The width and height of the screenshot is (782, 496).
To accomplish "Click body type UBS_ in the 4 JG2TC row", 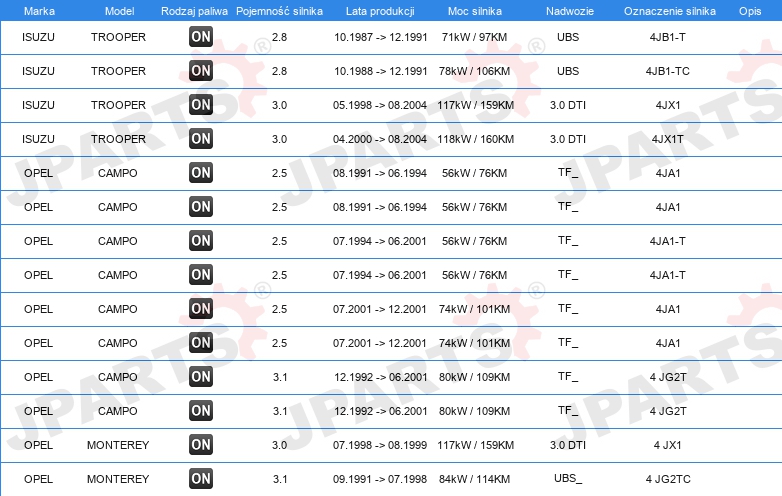I will coord(568,479).
